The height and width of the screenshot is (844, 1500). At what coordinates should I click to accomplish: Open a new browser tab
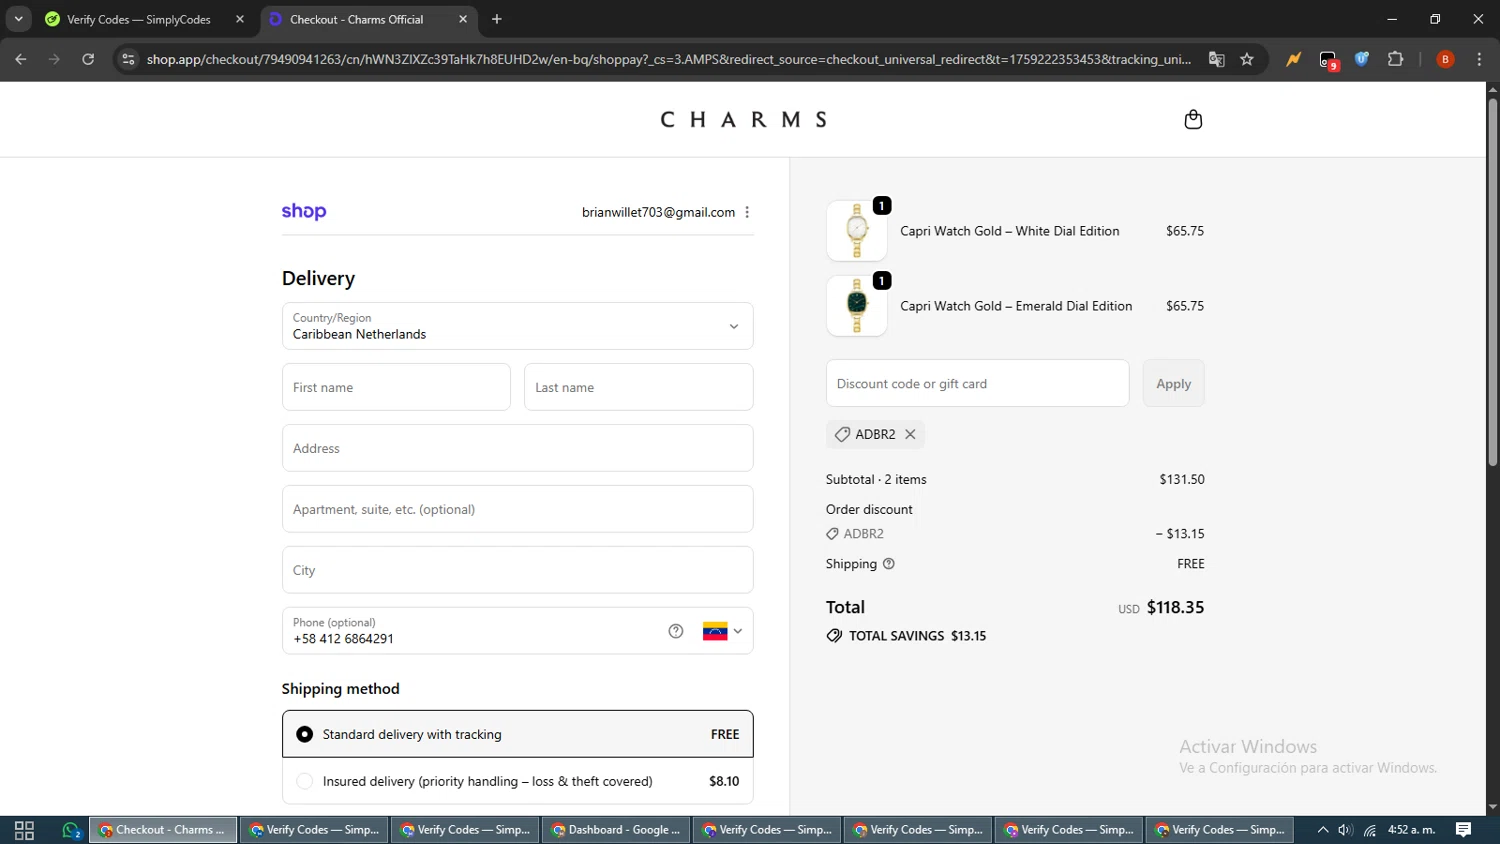(497, 19)
